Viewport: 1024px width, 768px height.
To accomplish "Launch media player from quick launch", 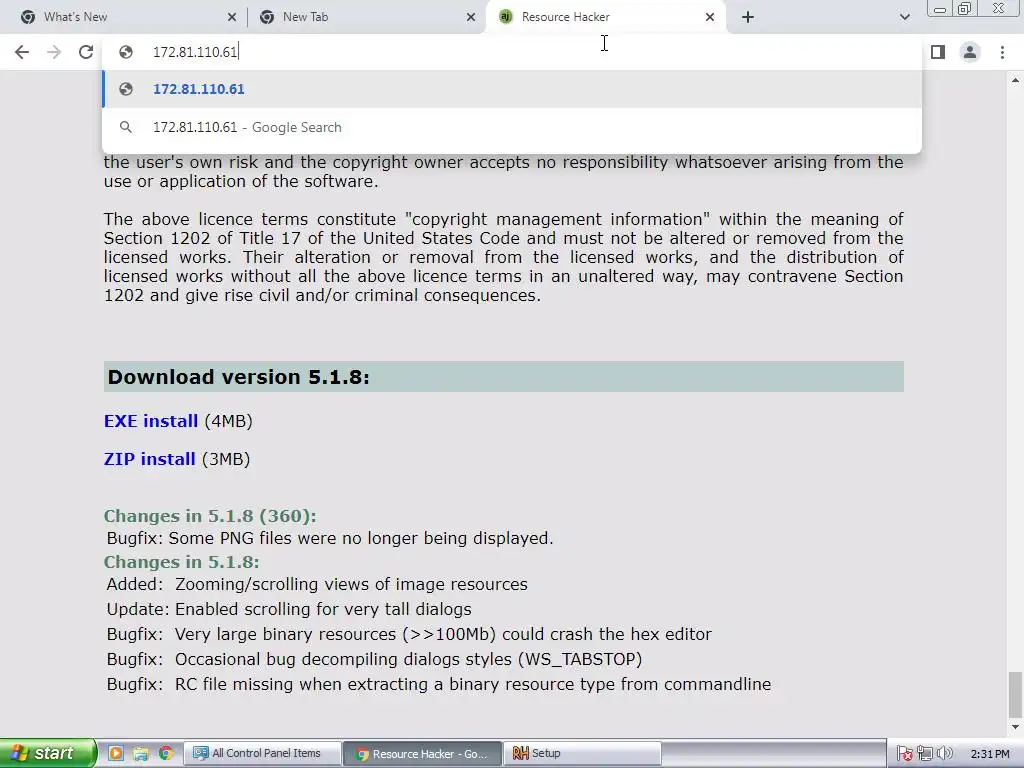I will click(x=116, y=753).
